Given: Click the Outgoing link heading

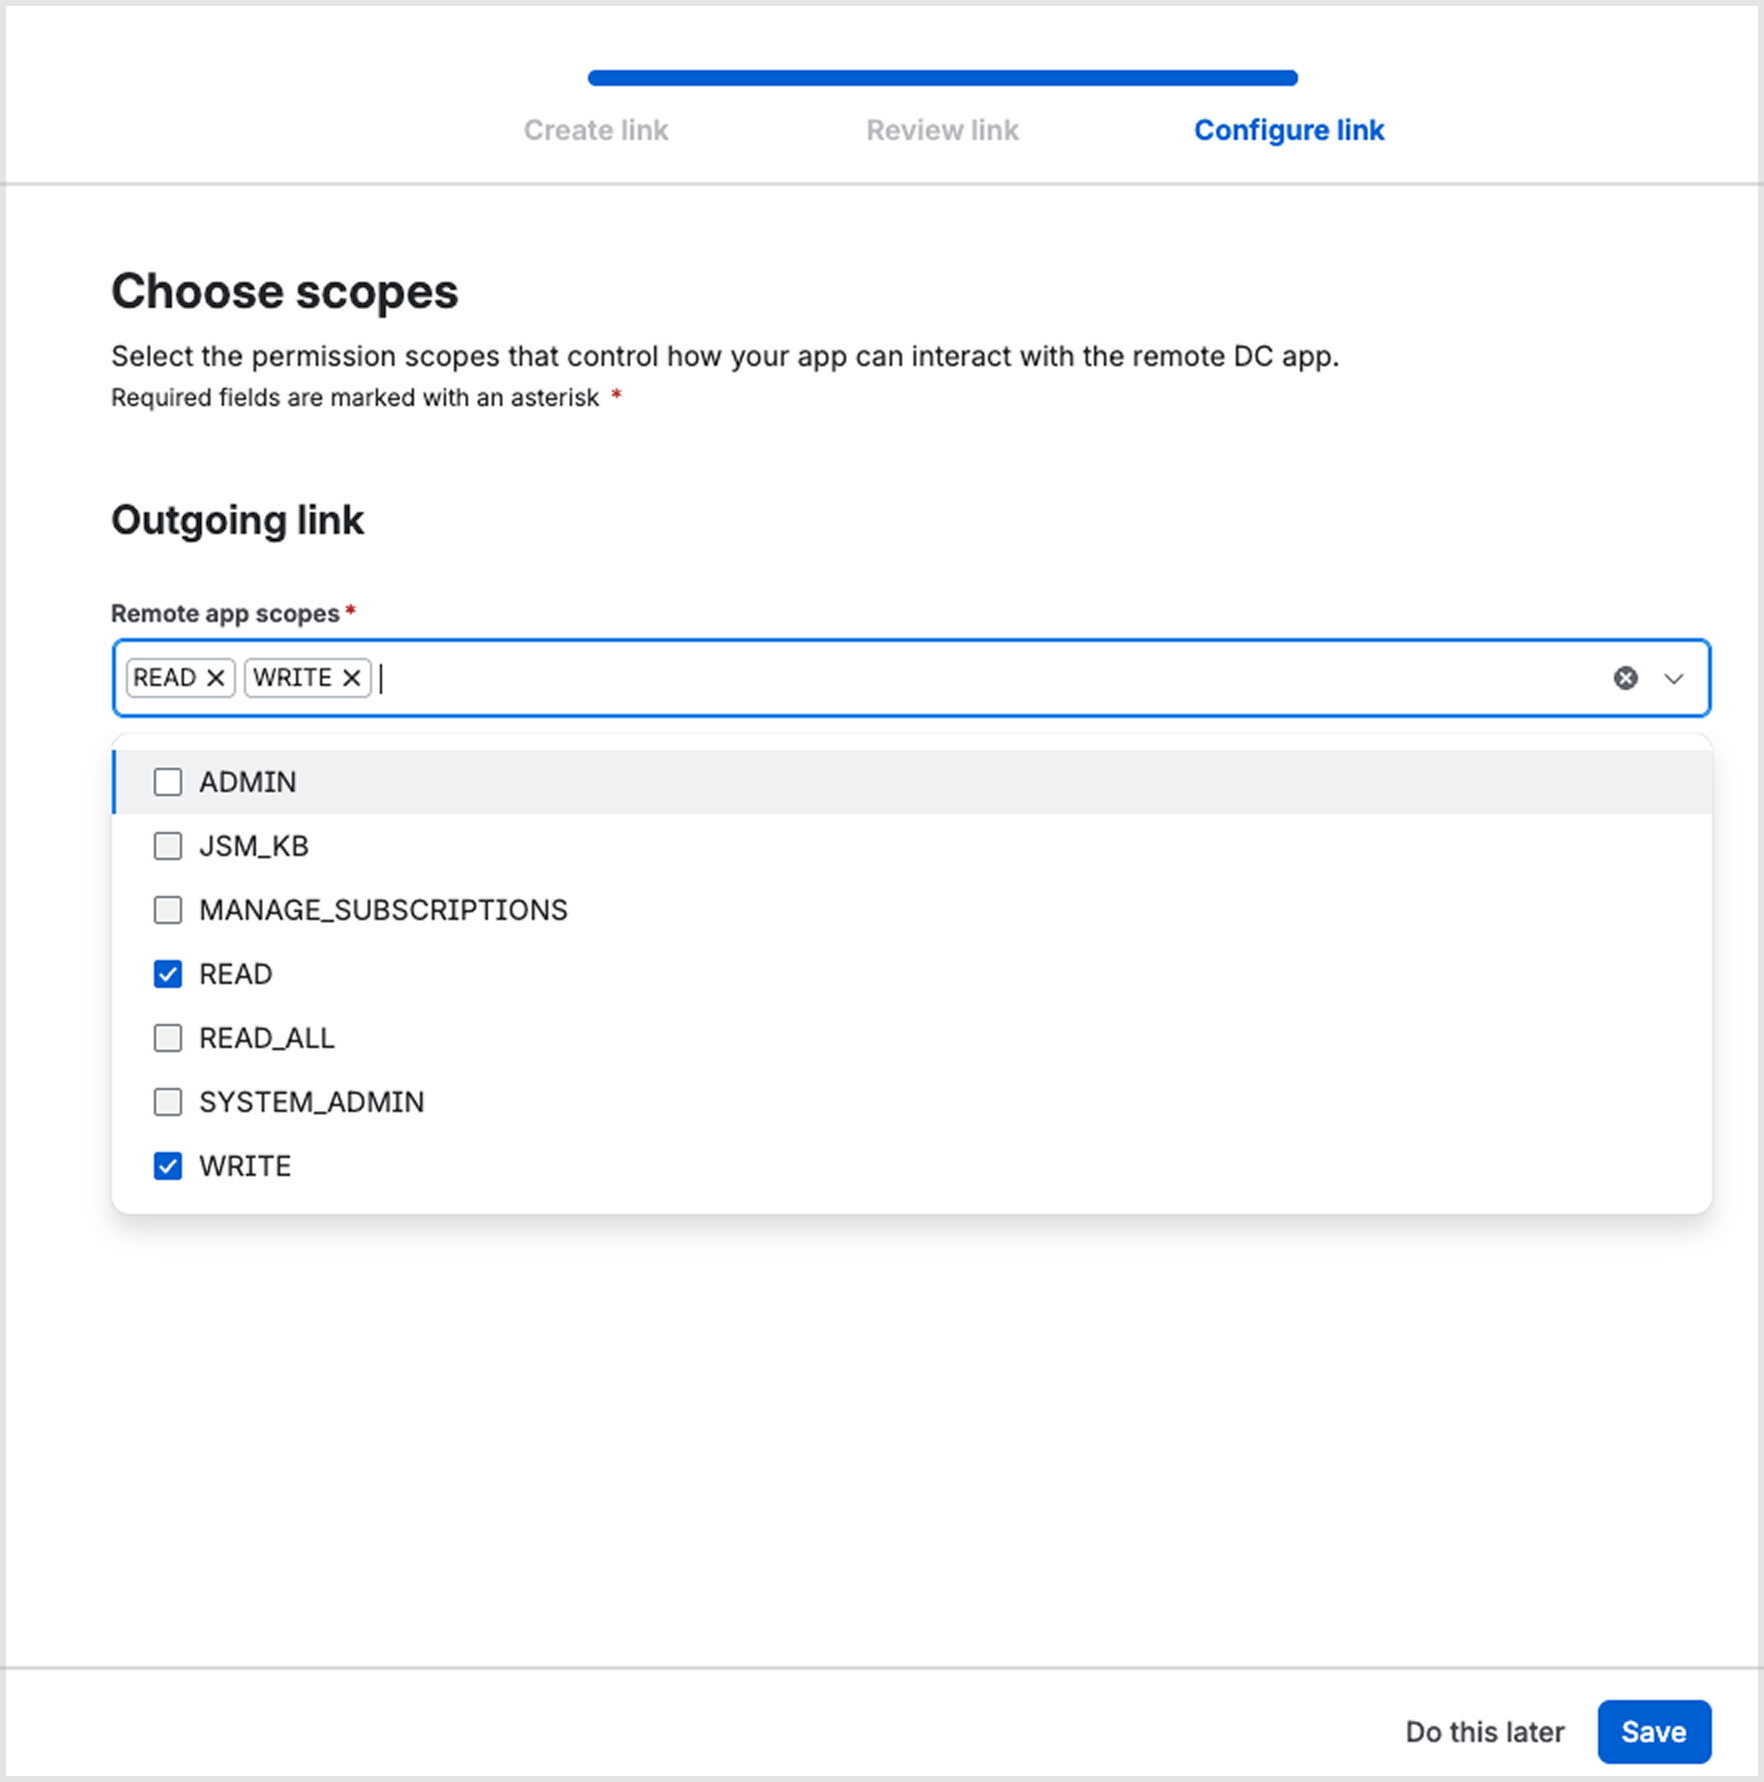Looking at the screenshot, I should pos(237,520).
